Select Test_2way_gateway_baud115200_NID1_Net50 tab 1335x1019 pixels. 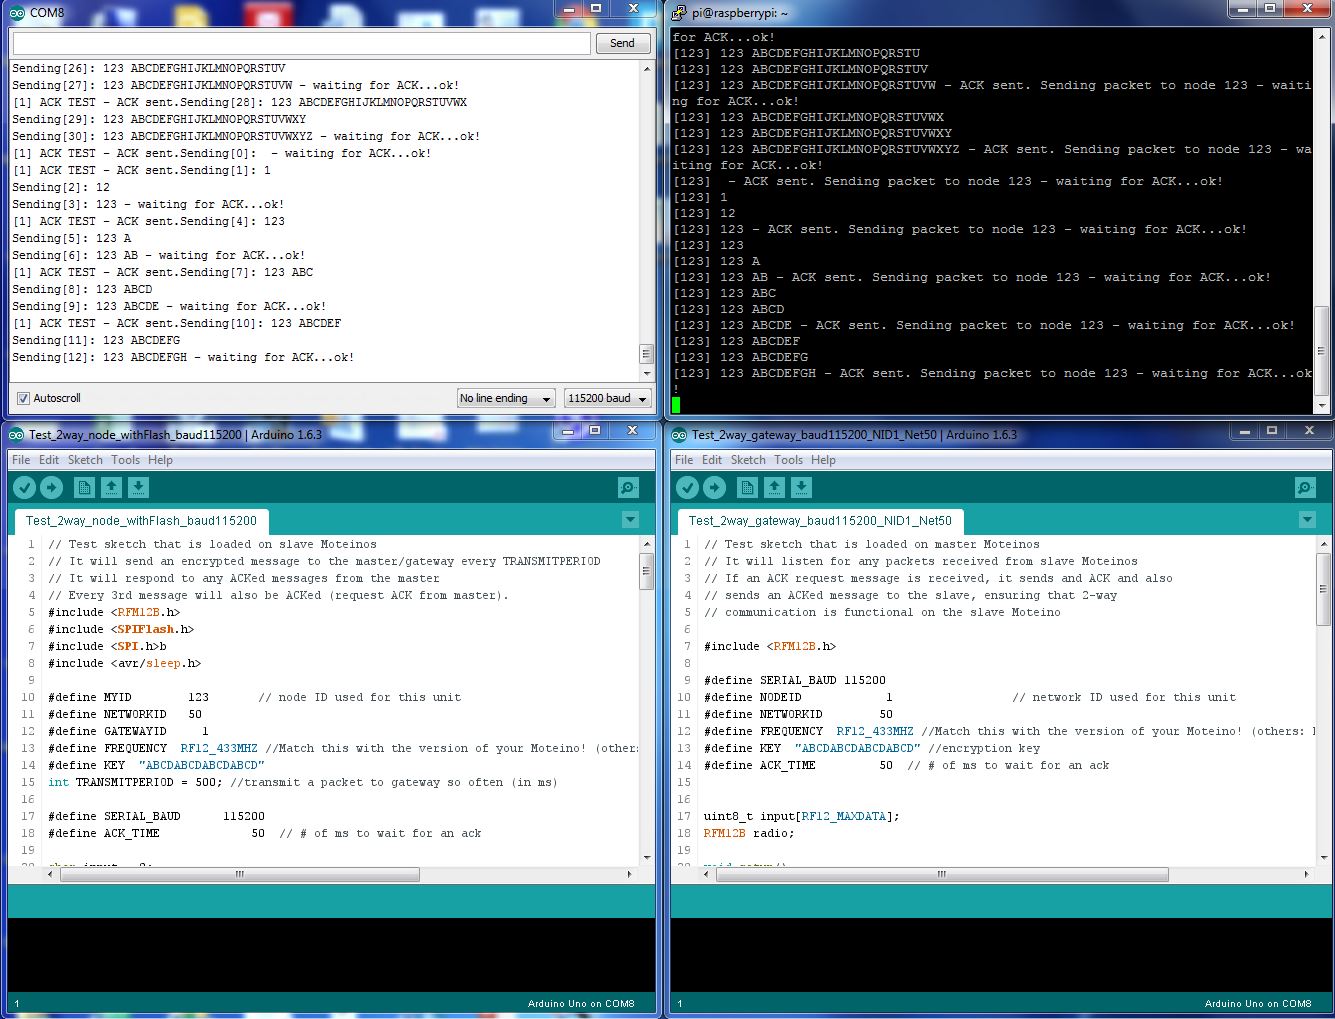pos(820,521)
